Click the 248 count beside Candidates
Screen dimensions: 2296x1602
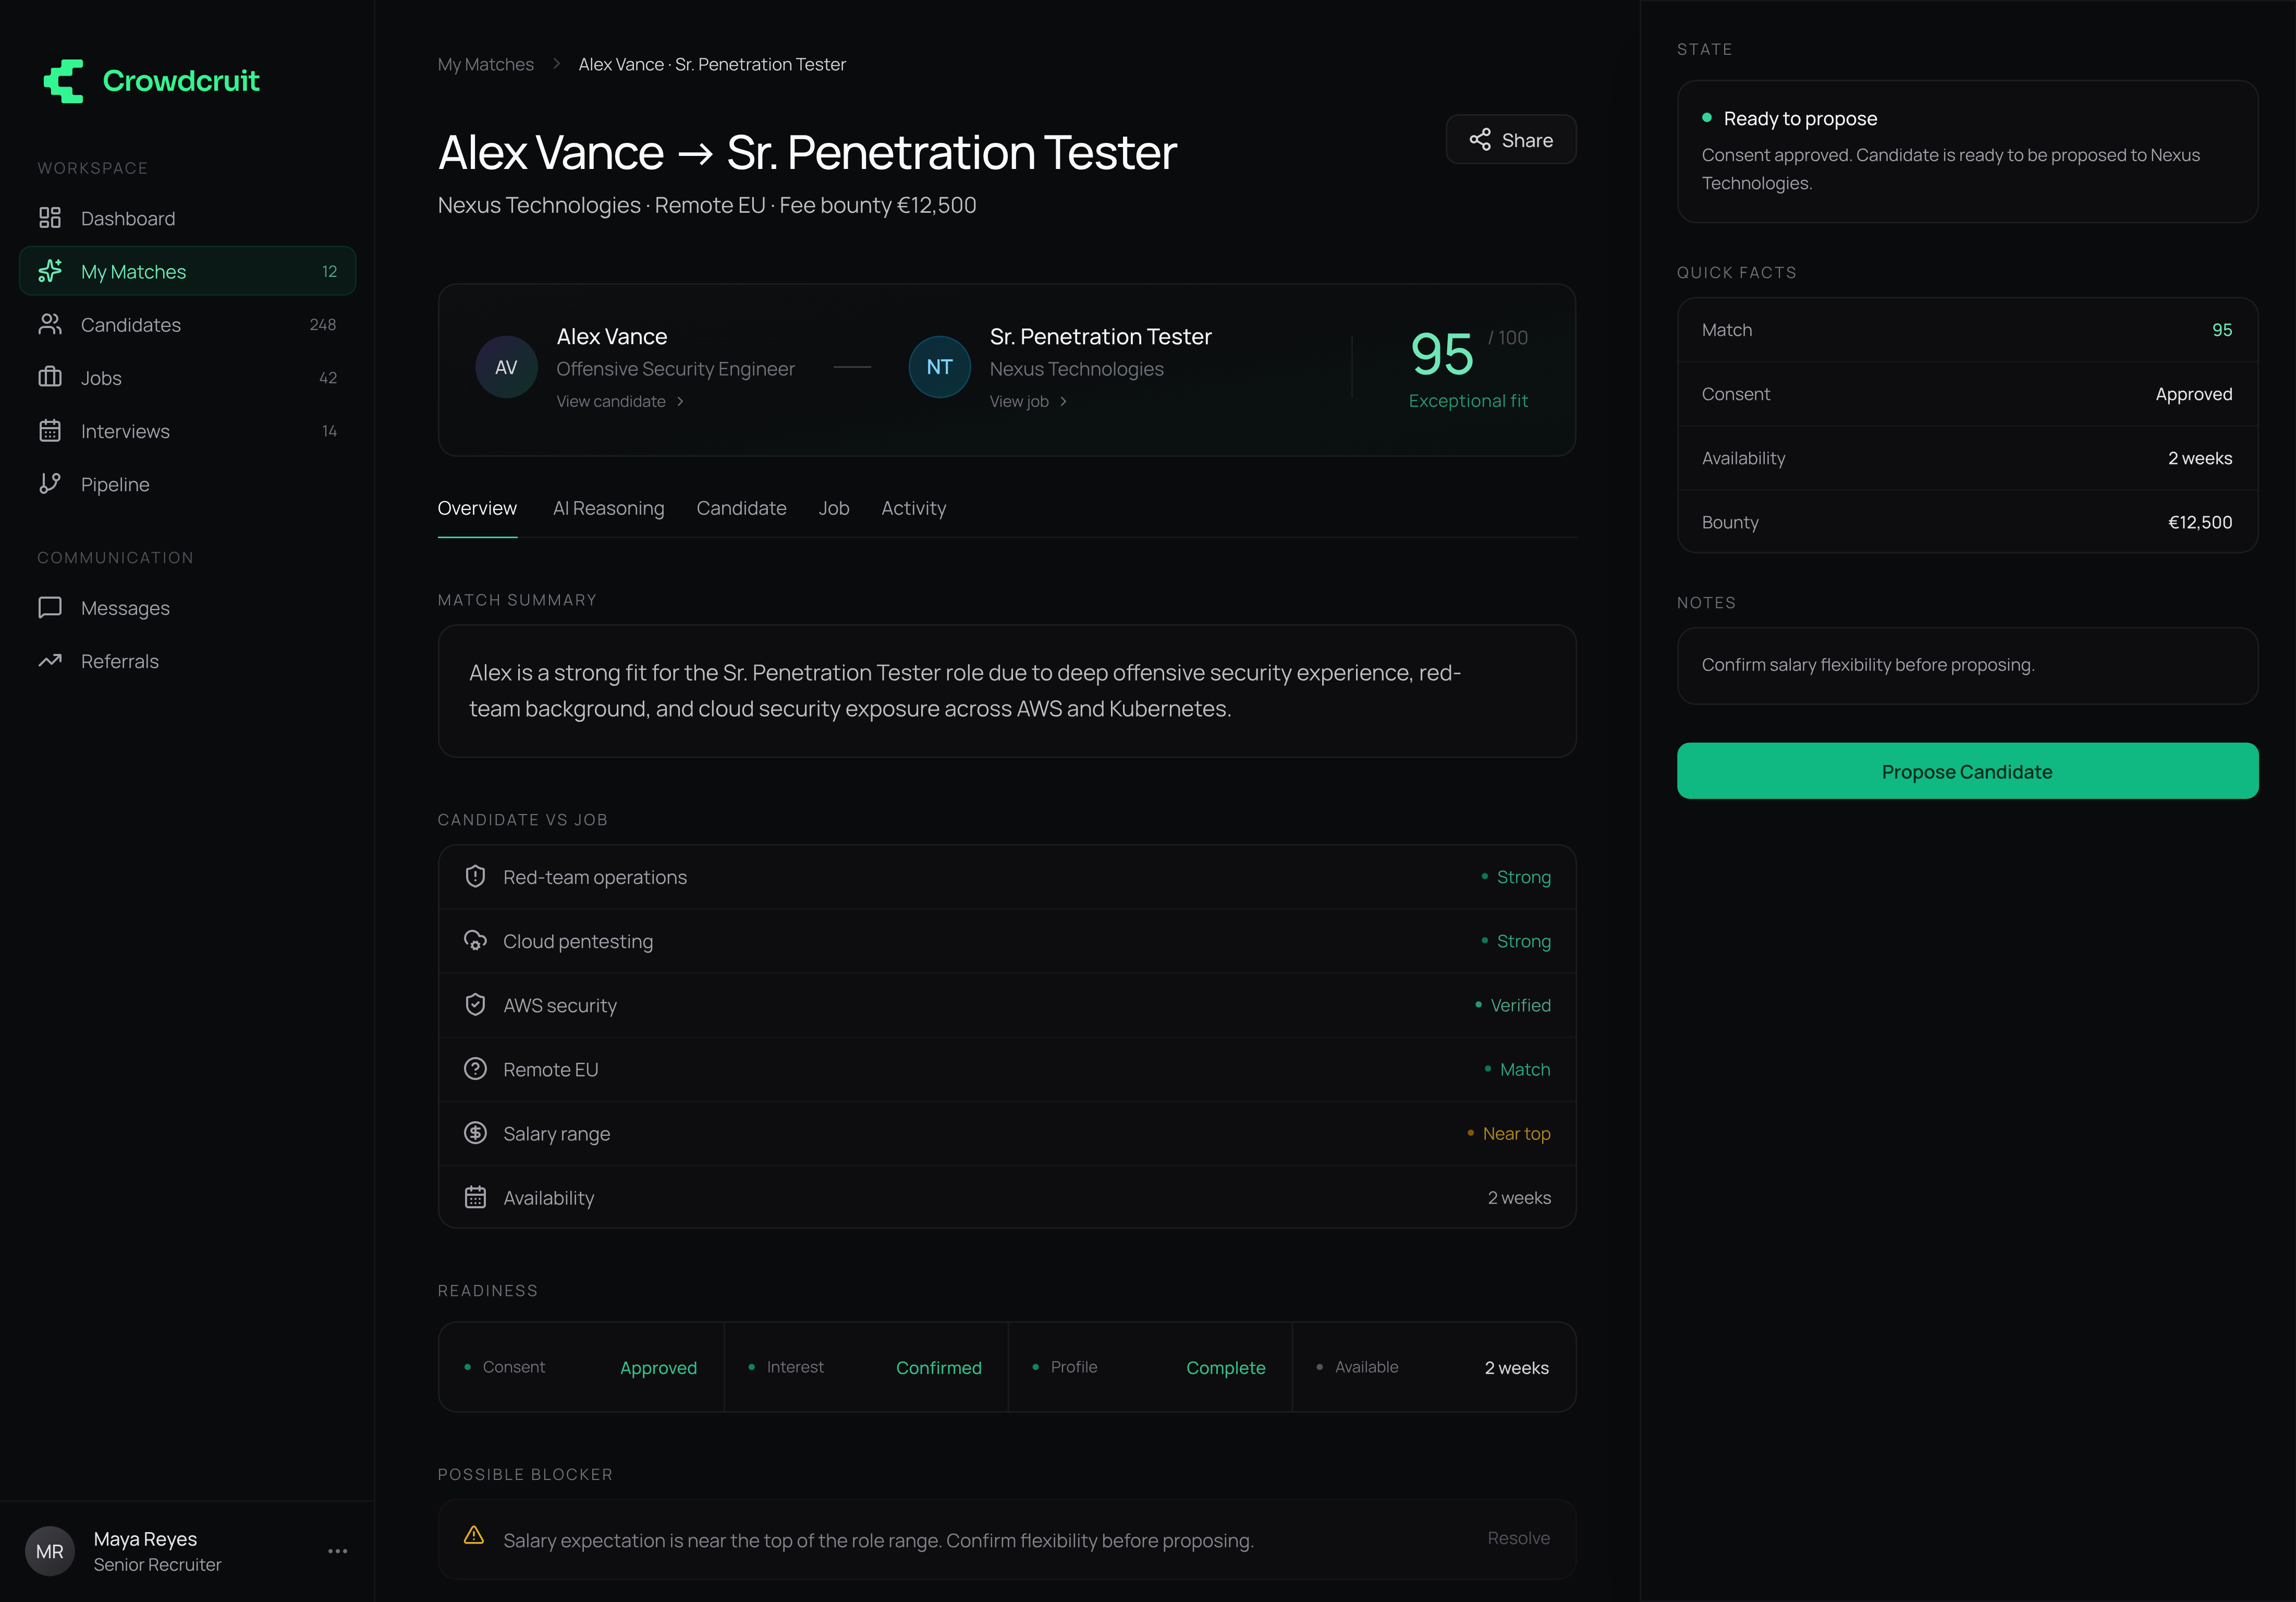click(322, 324)
